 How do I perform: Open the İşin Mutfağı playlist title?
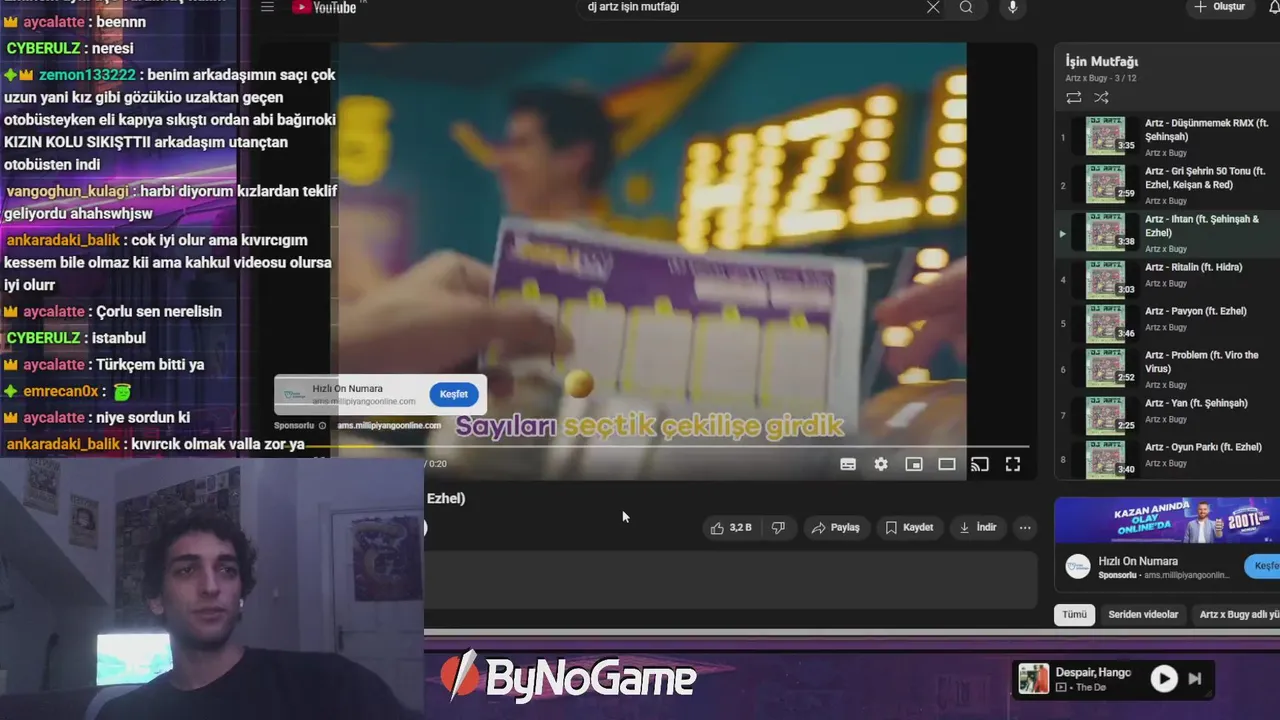tap(1101, 61)
